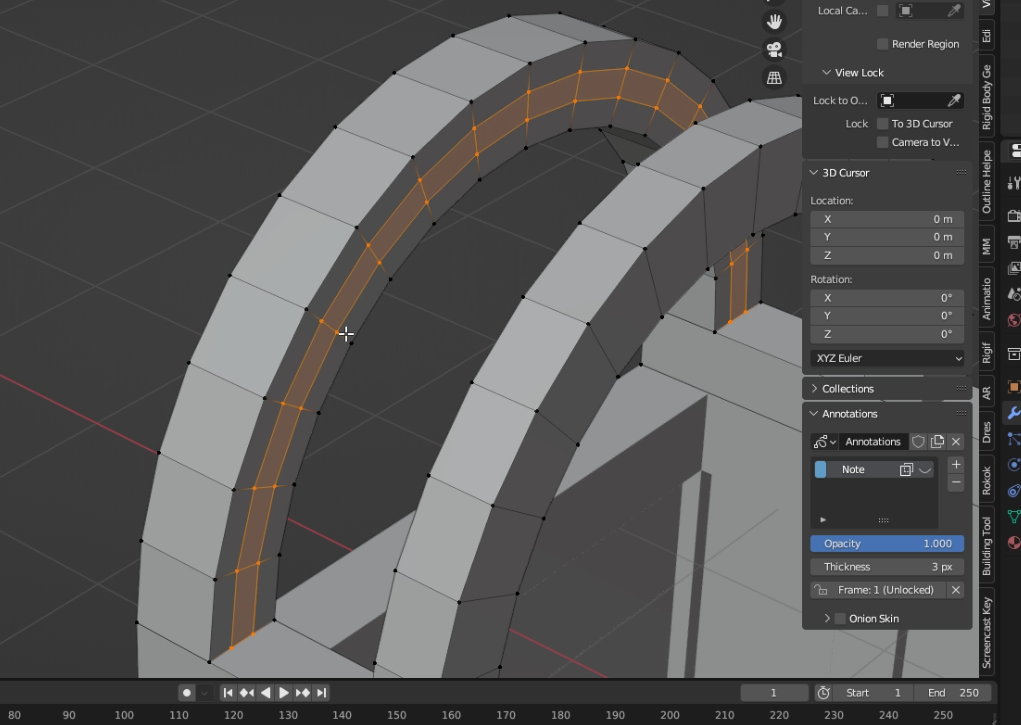Unlink the Annotations data-block with X
The width and height of the screenshot is (1021, 725).
tap(956, 442)
